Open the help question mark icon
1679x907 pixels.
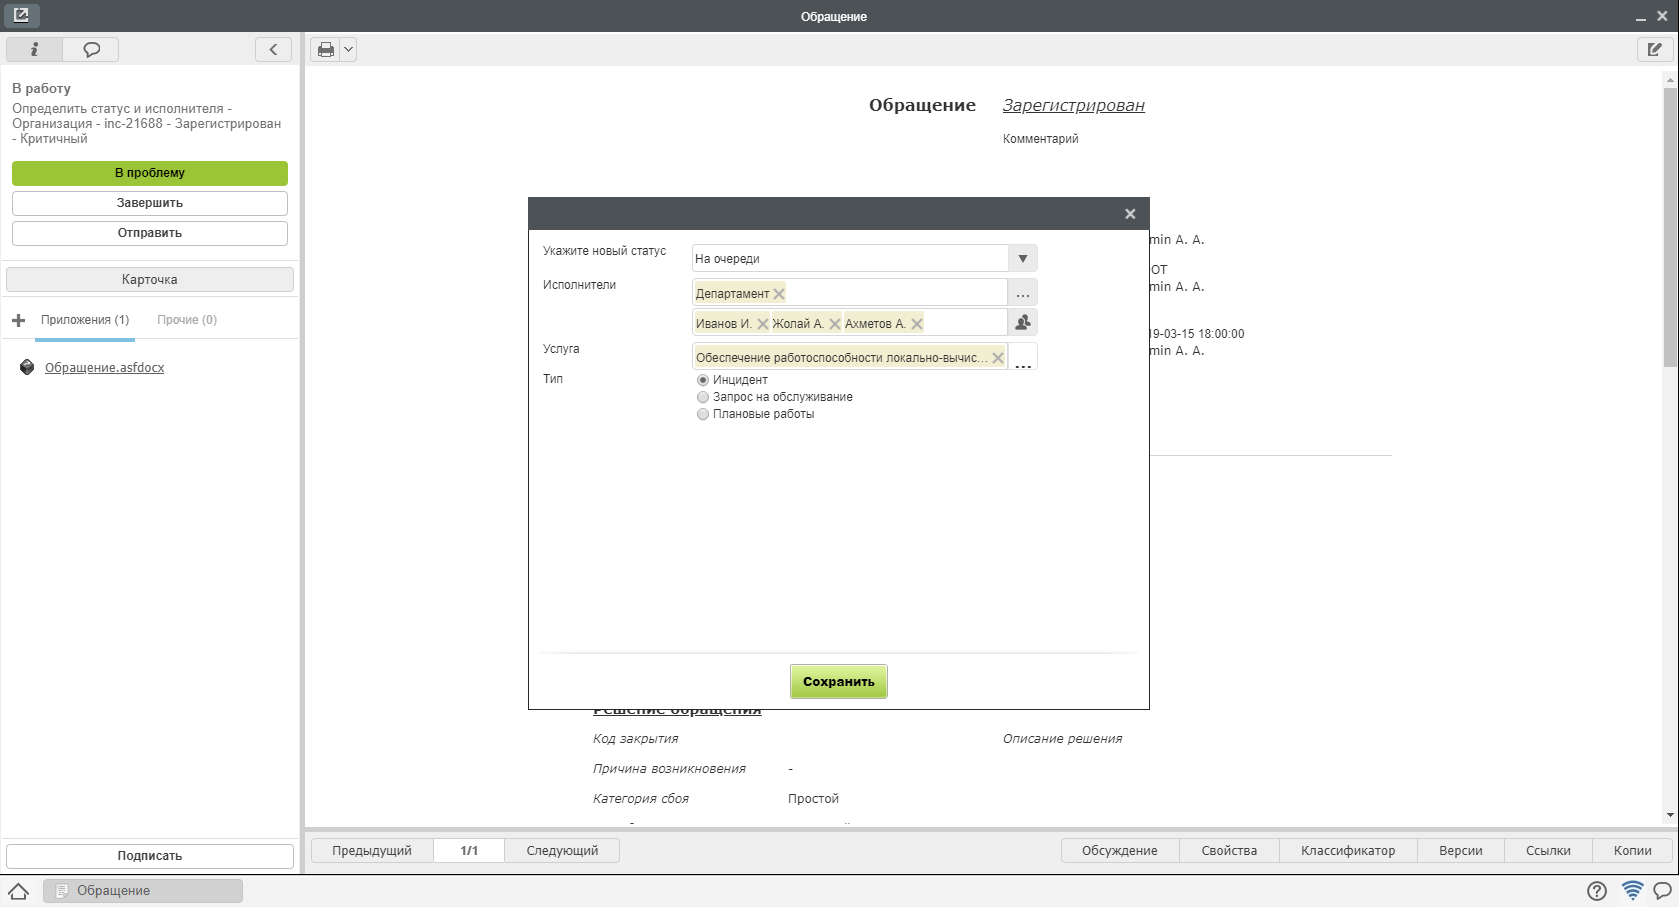(x=1597, y=891)
